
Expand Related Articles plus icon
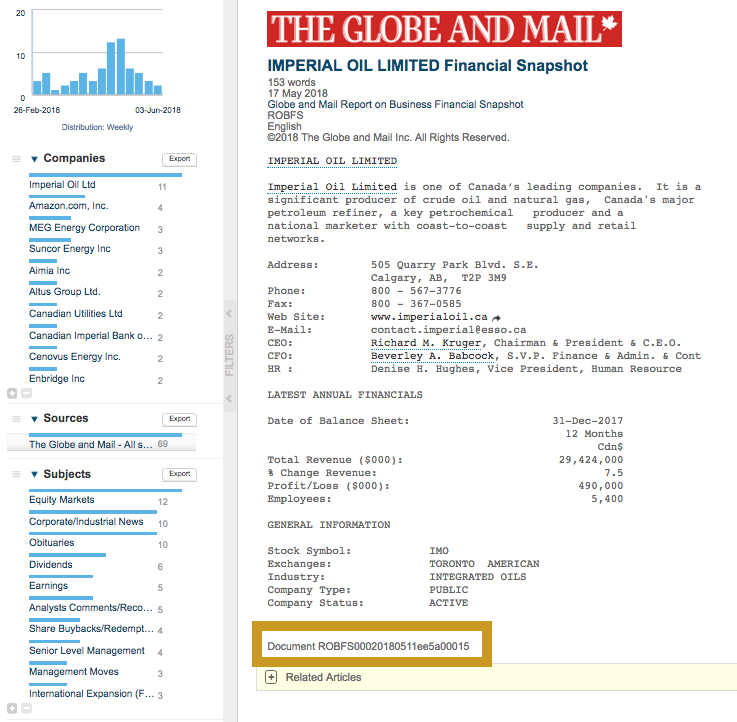tap(271, 677)
